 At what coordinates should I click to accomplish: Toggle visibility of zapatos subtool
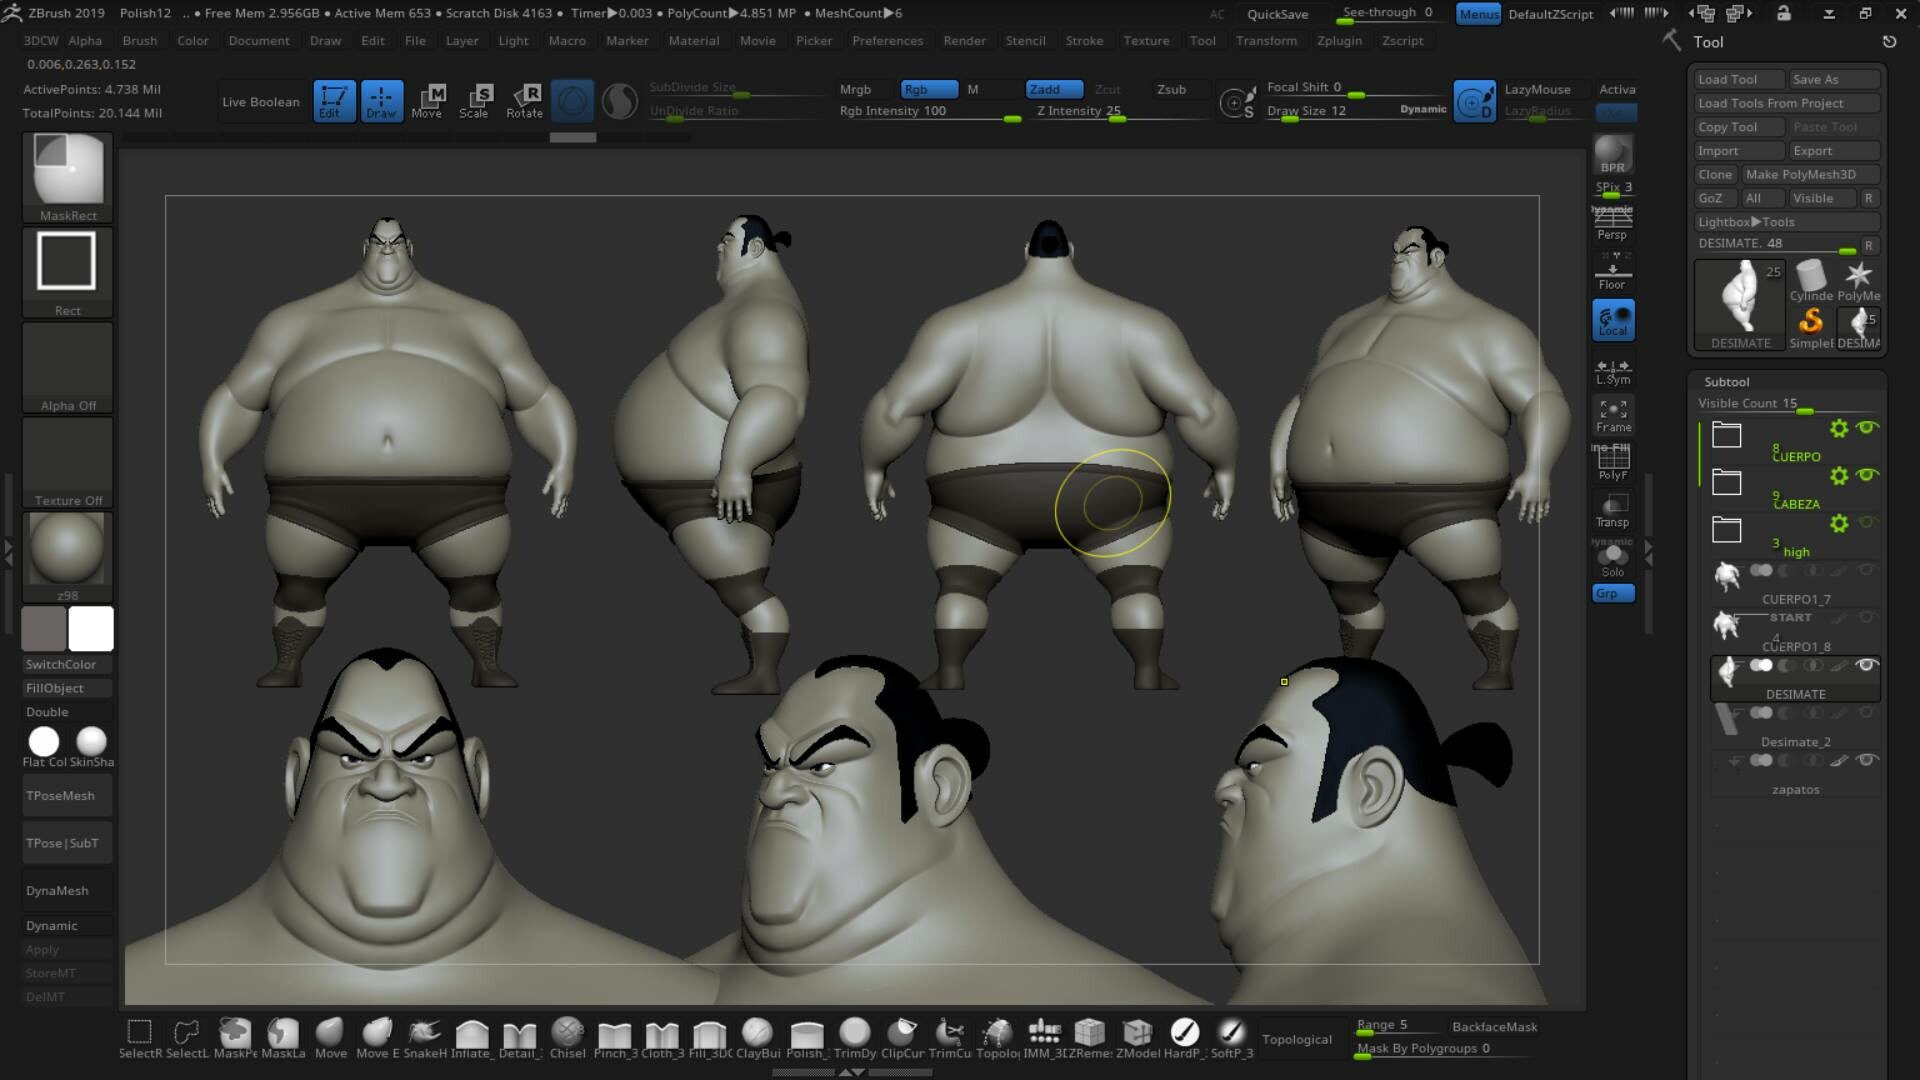point(1866,760)
